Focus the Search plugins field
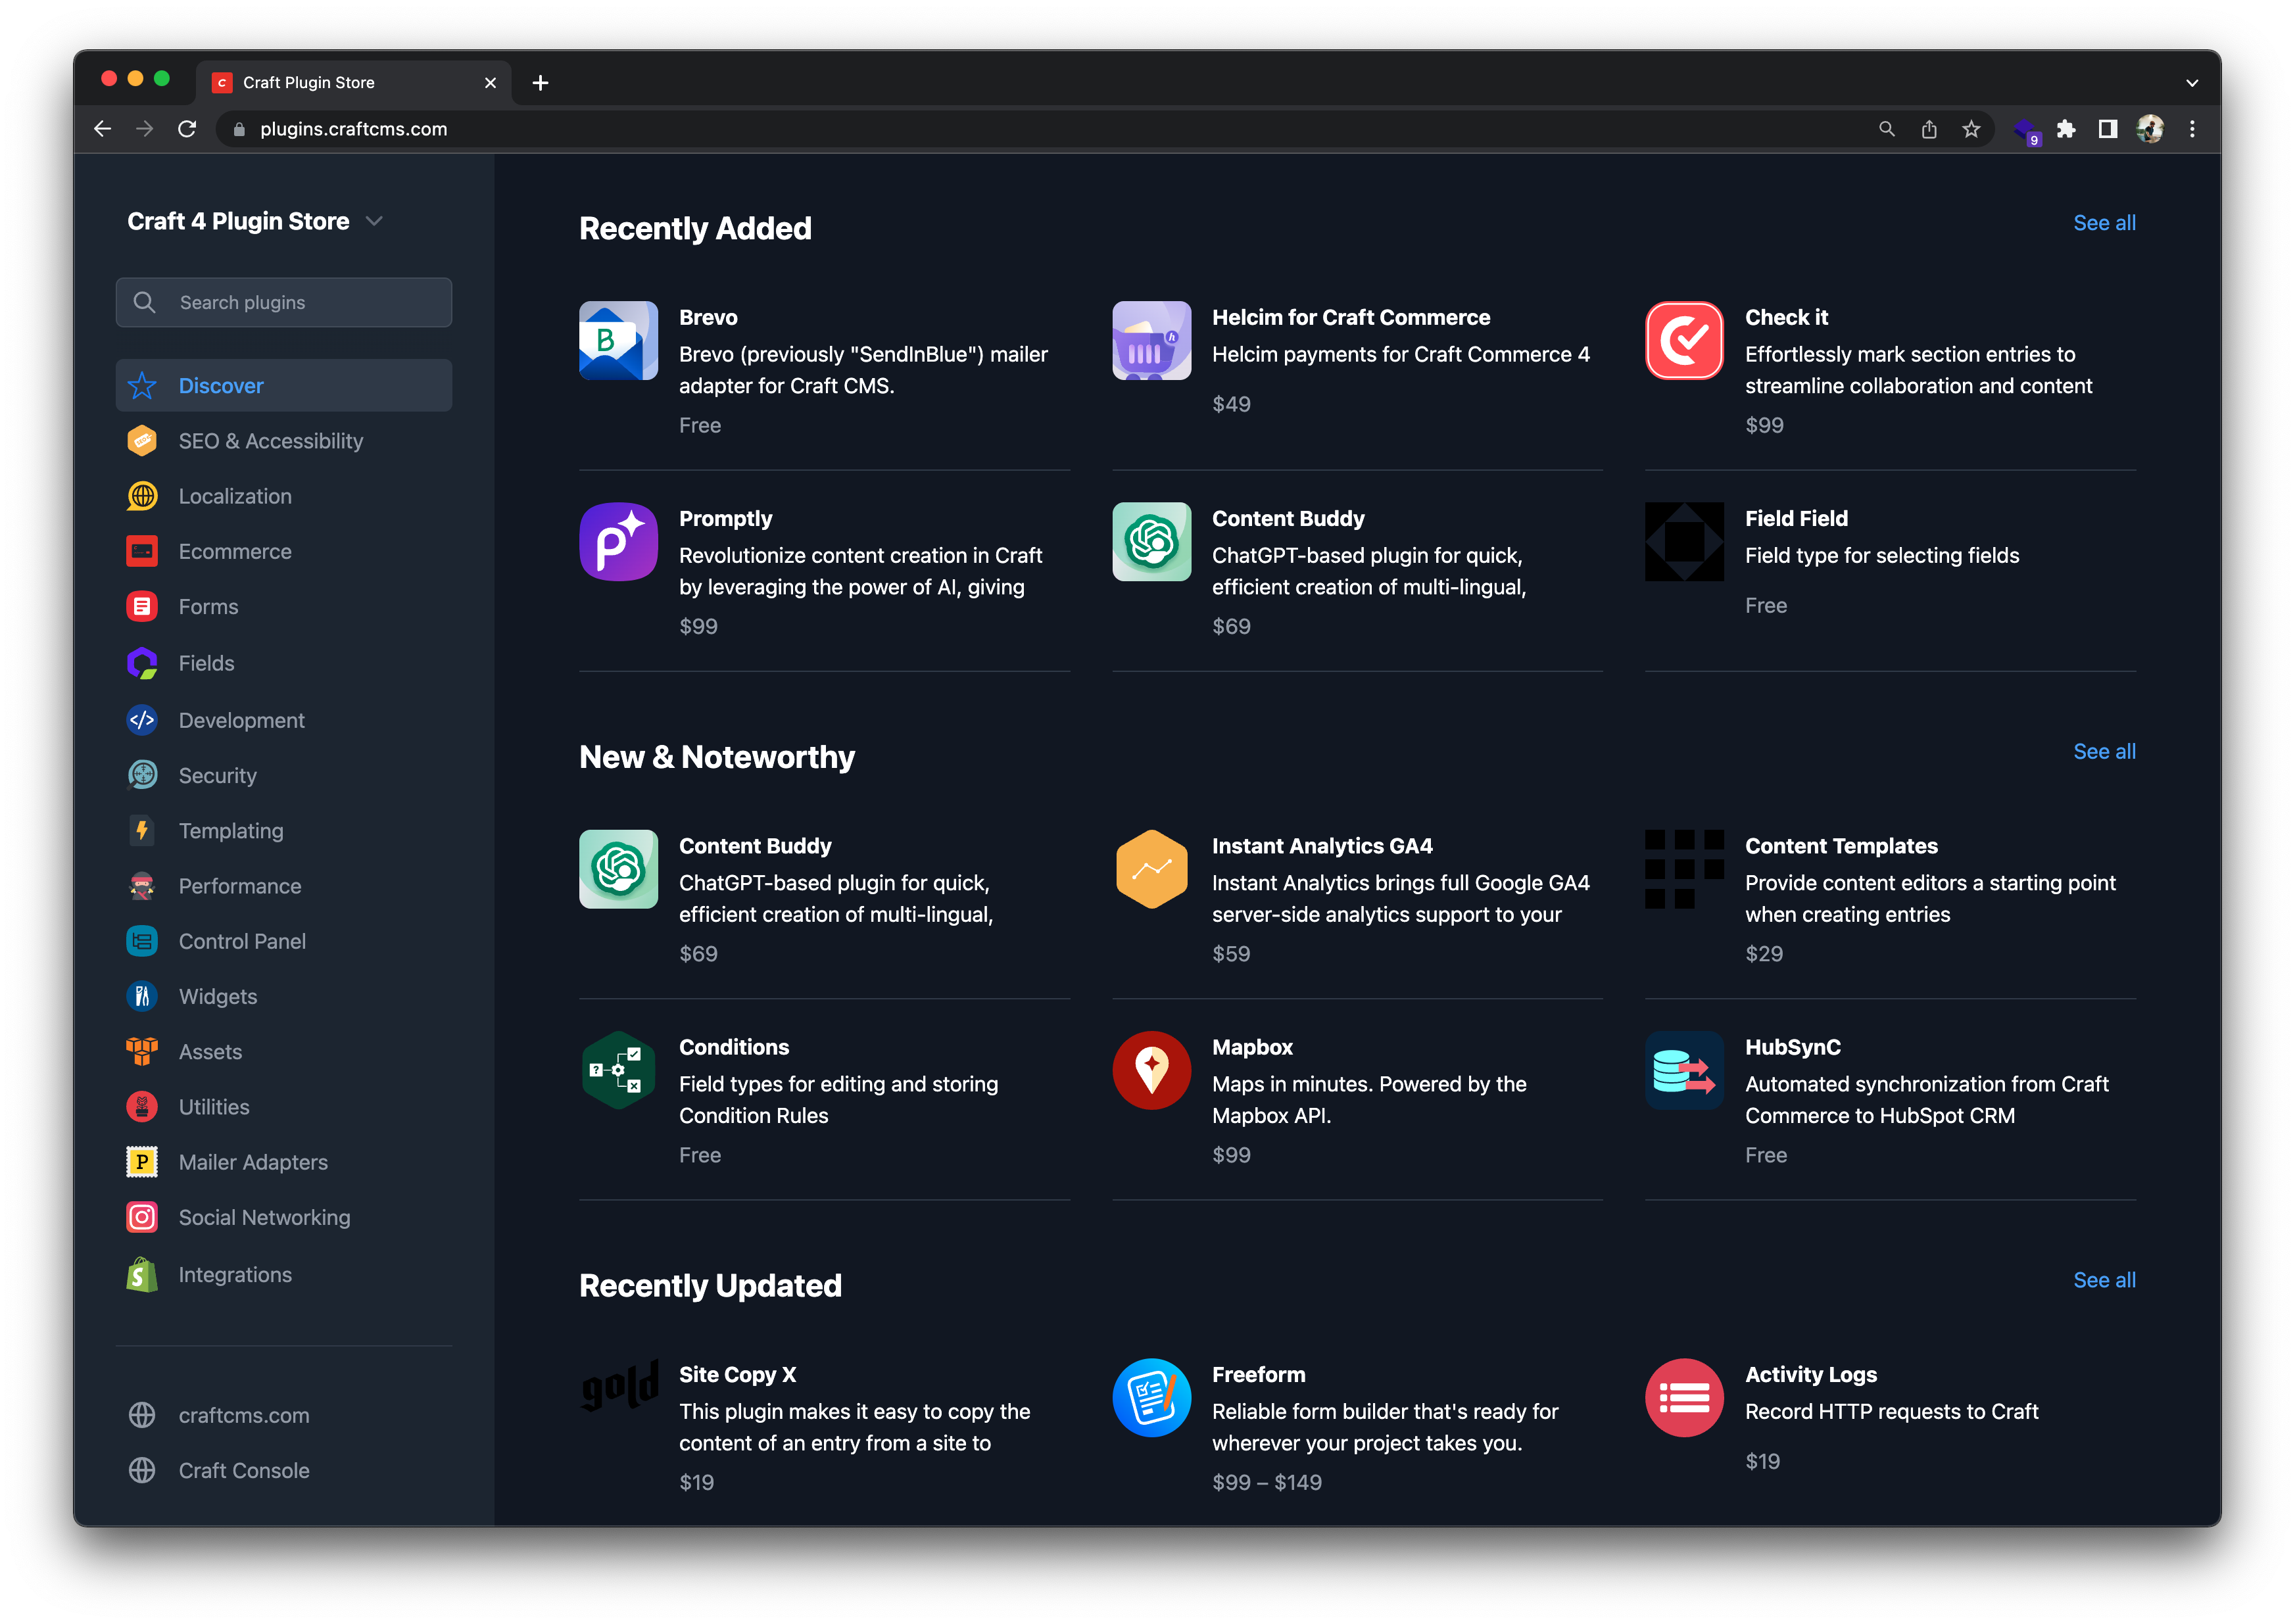Viewport: 2295px width, 1624px height. [x=283, y=302]
